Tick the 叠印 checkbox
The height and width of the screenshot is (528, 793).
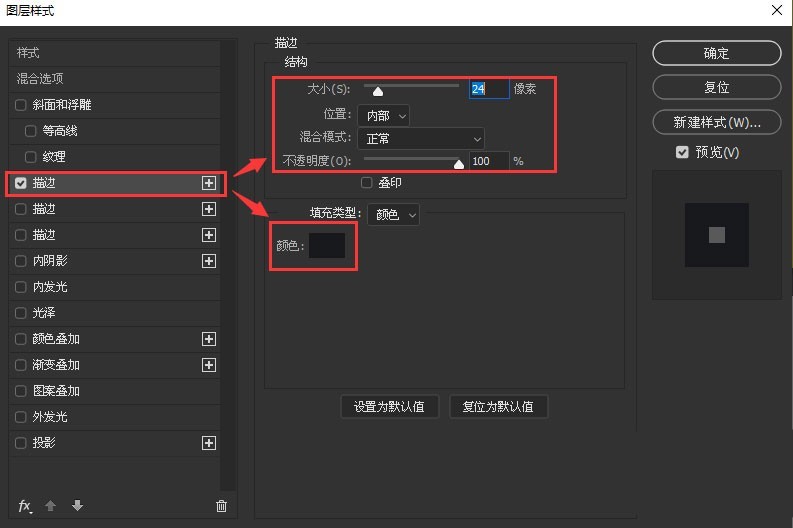point(367,183)
